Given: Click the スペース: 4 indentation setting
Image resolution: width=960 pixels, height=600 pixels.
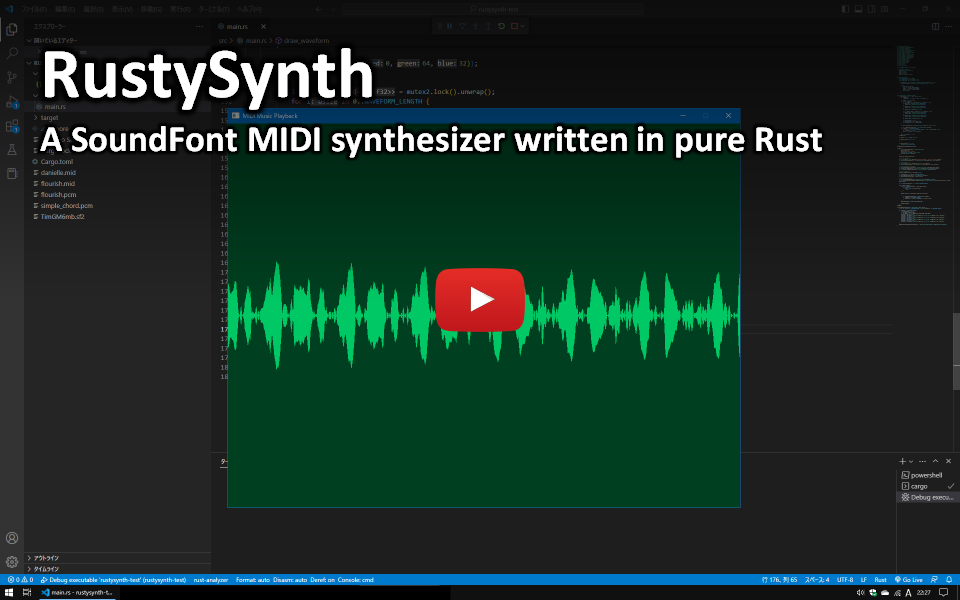Looking at the screenshot, I should (817, 580).
